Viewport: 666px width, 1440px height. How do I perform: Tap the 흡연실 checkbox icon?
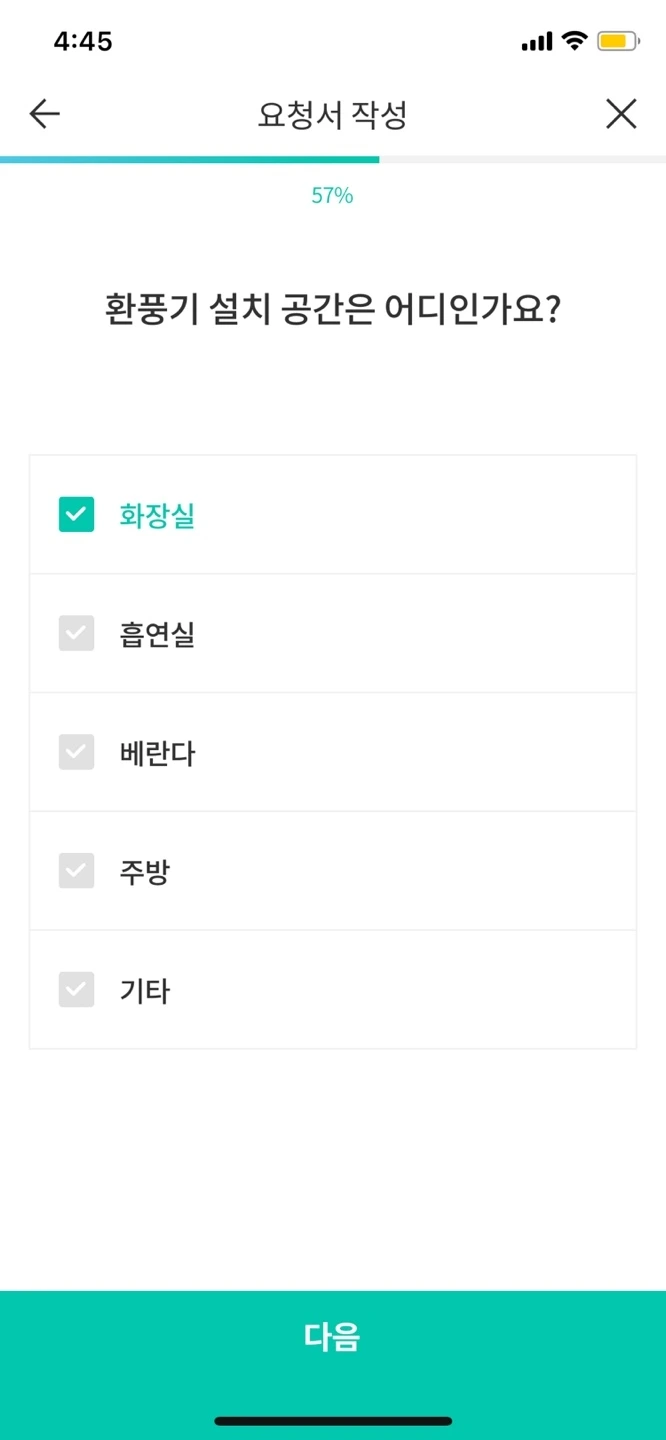click(76, 633)
